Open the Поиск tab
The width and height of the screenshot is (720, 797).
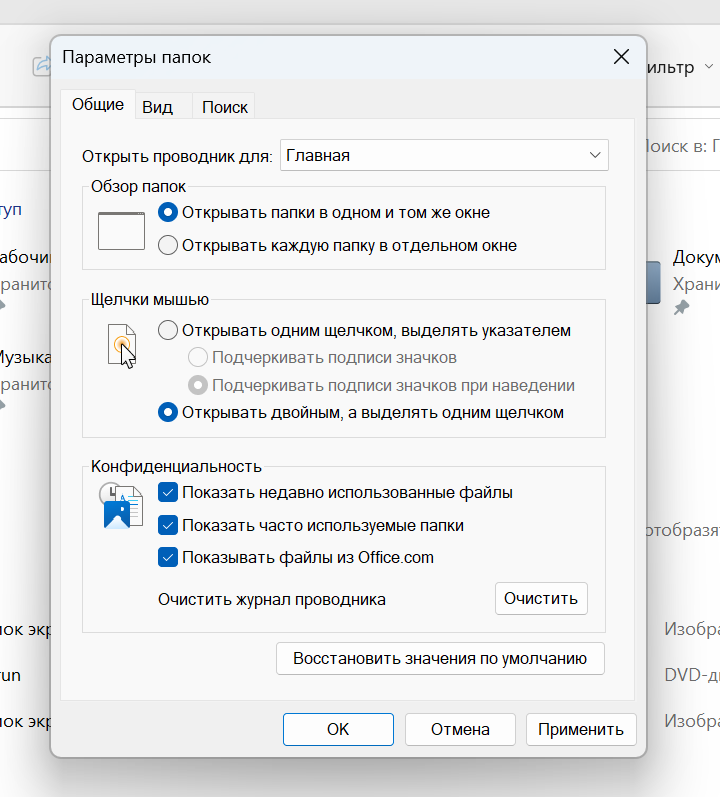coord(224,107)
